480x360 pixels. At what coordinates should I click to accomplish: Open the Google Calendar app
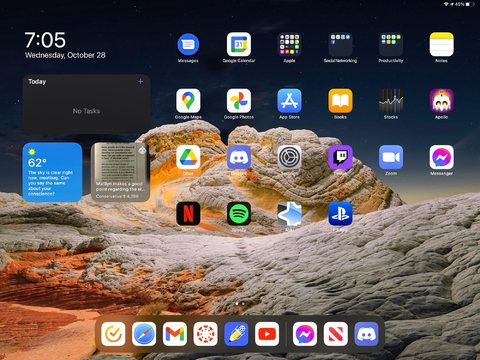pos(239,44)
